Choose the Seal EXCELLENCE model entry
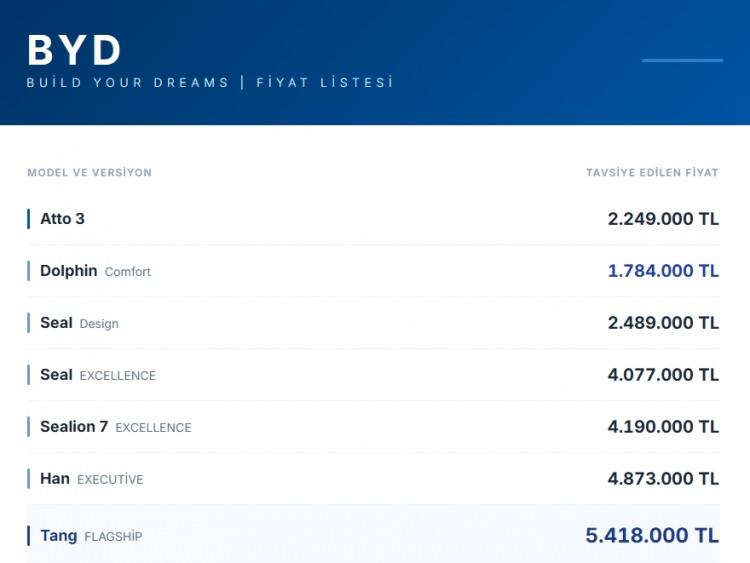 (x=97, y=375)
